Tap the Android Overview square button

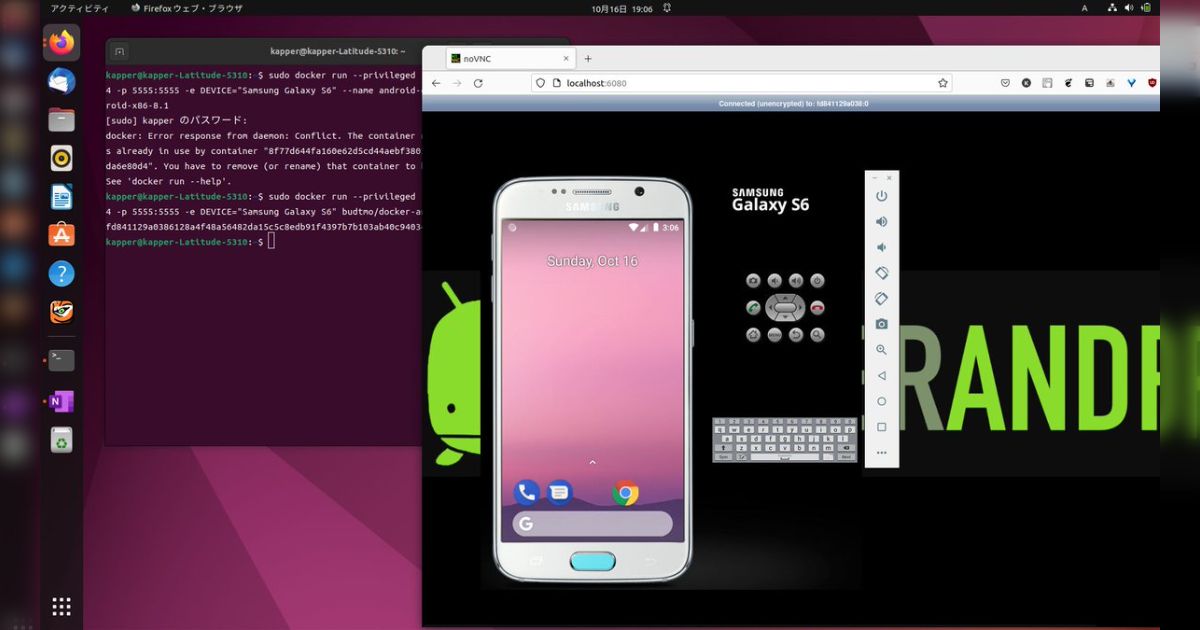coord(881,426)
